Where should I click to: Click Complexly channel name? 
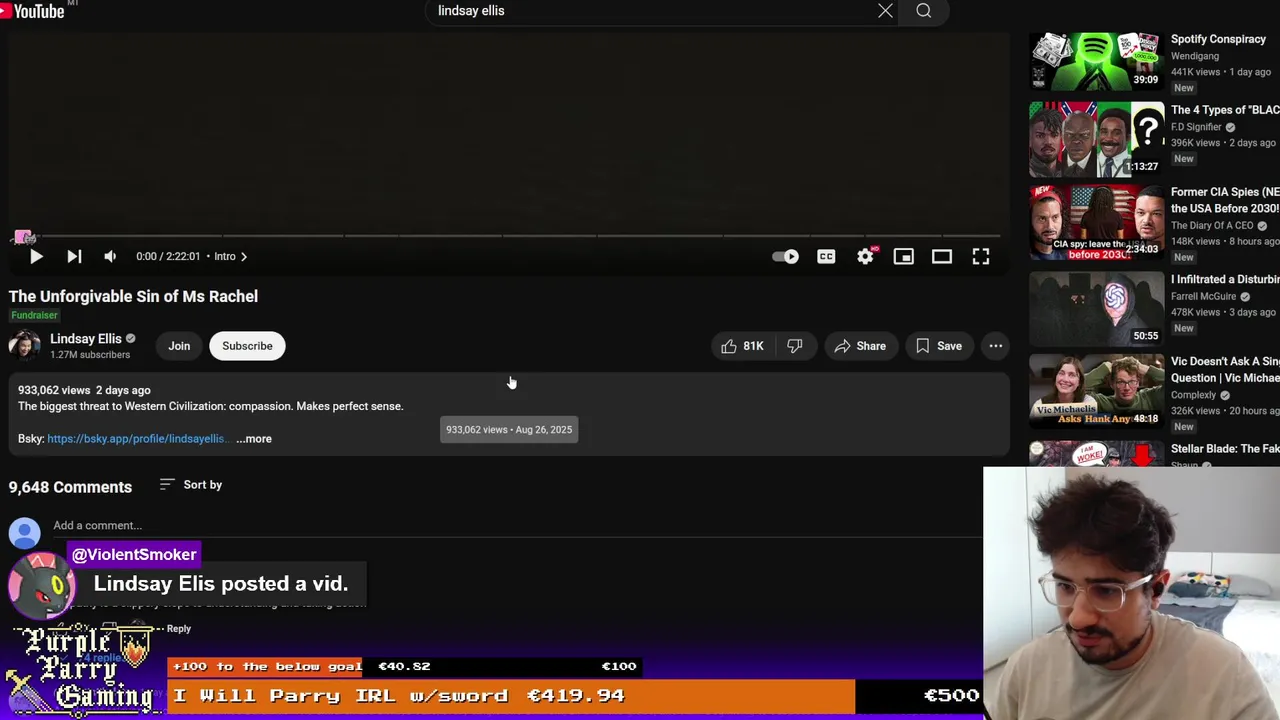coord(1193,395)
